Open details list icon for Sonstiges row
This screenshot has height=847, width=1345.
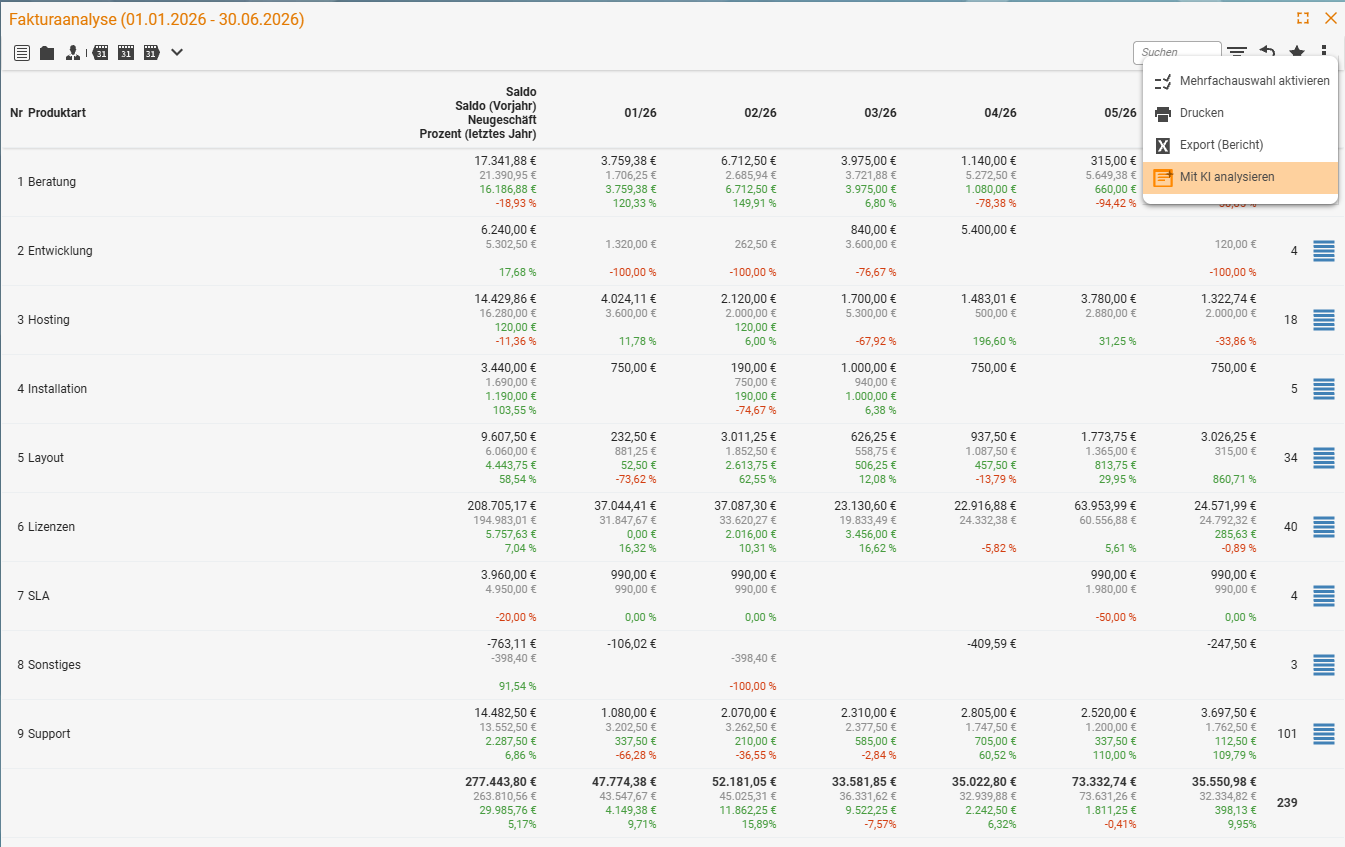1324,665
